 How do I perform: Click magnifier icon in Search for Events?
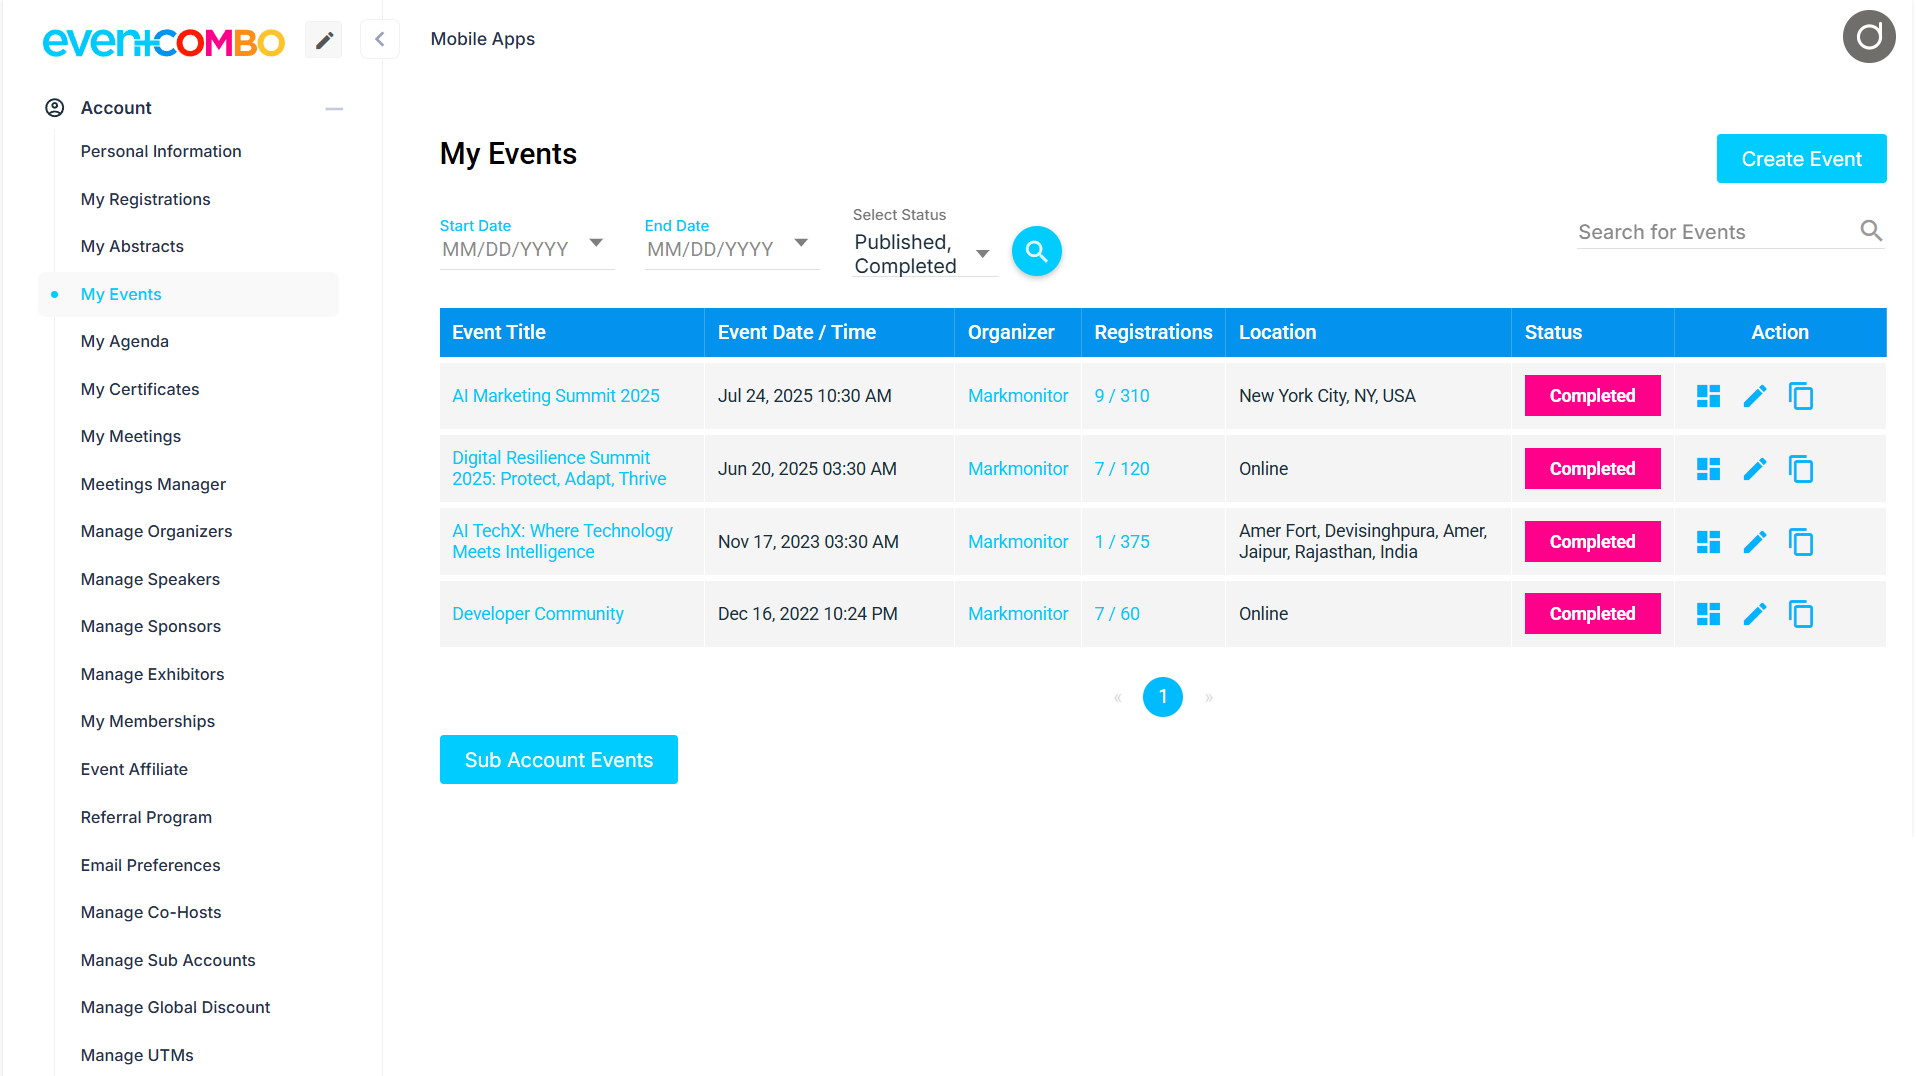point(1870,231)
